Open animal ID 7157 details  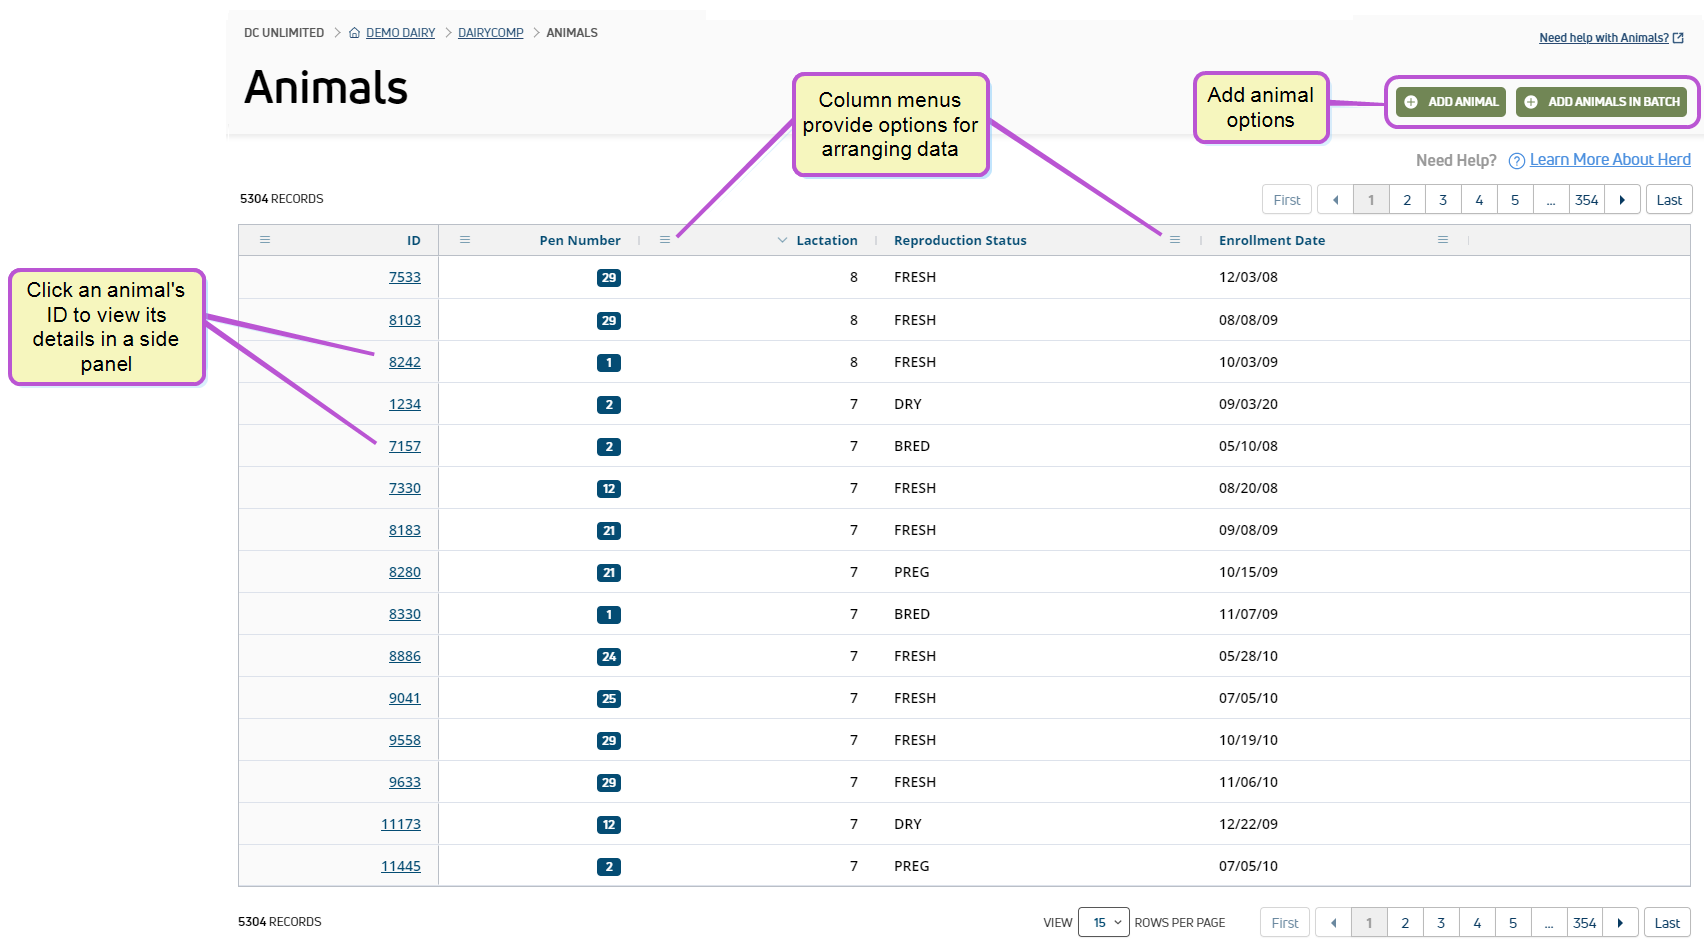pyautogui.click(x=405, y=447)
